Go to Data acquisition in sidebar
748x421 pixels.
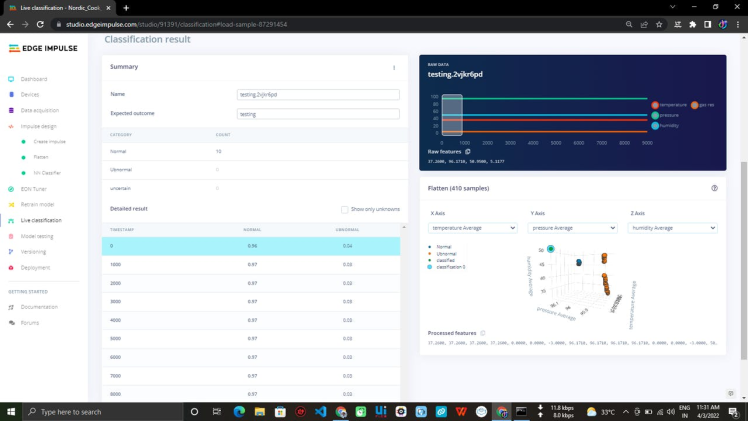[x=40, y=110]
